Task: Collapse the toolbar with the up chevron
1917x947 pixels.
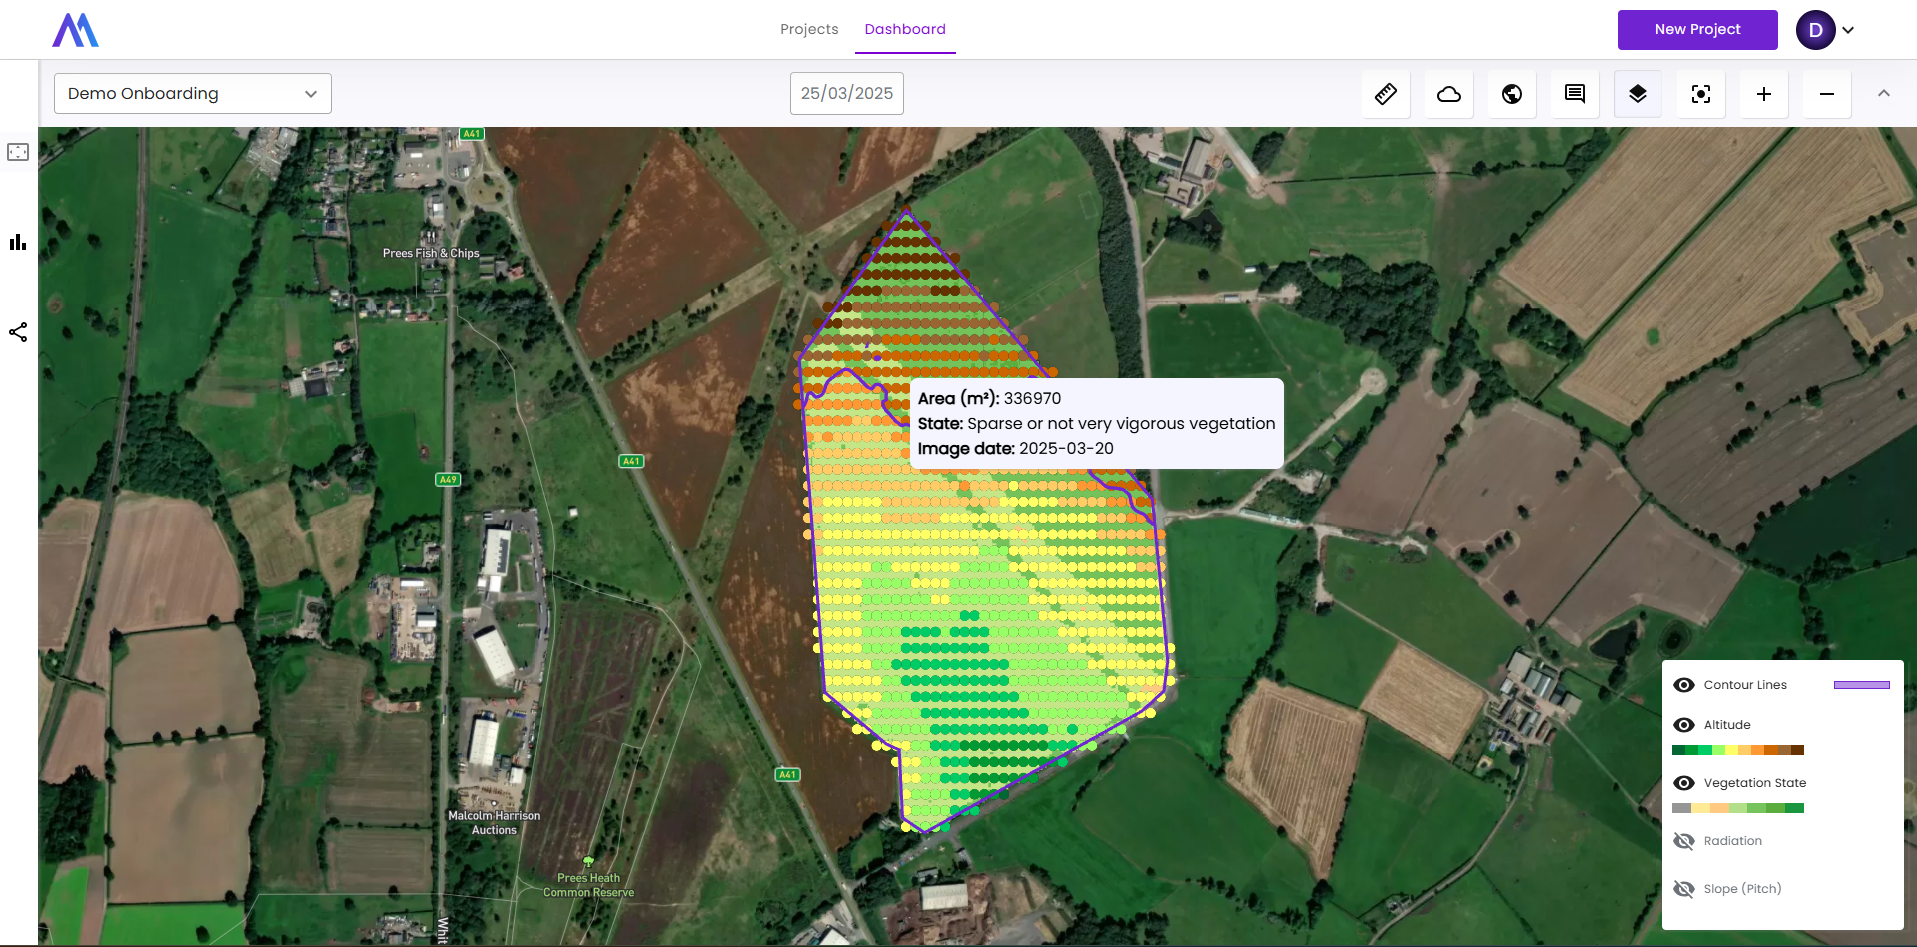Action: [x=1884, y=93]
